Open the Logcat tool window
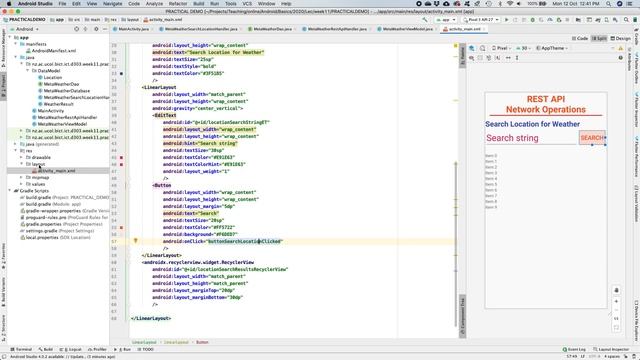 click(x=71, y=349)
